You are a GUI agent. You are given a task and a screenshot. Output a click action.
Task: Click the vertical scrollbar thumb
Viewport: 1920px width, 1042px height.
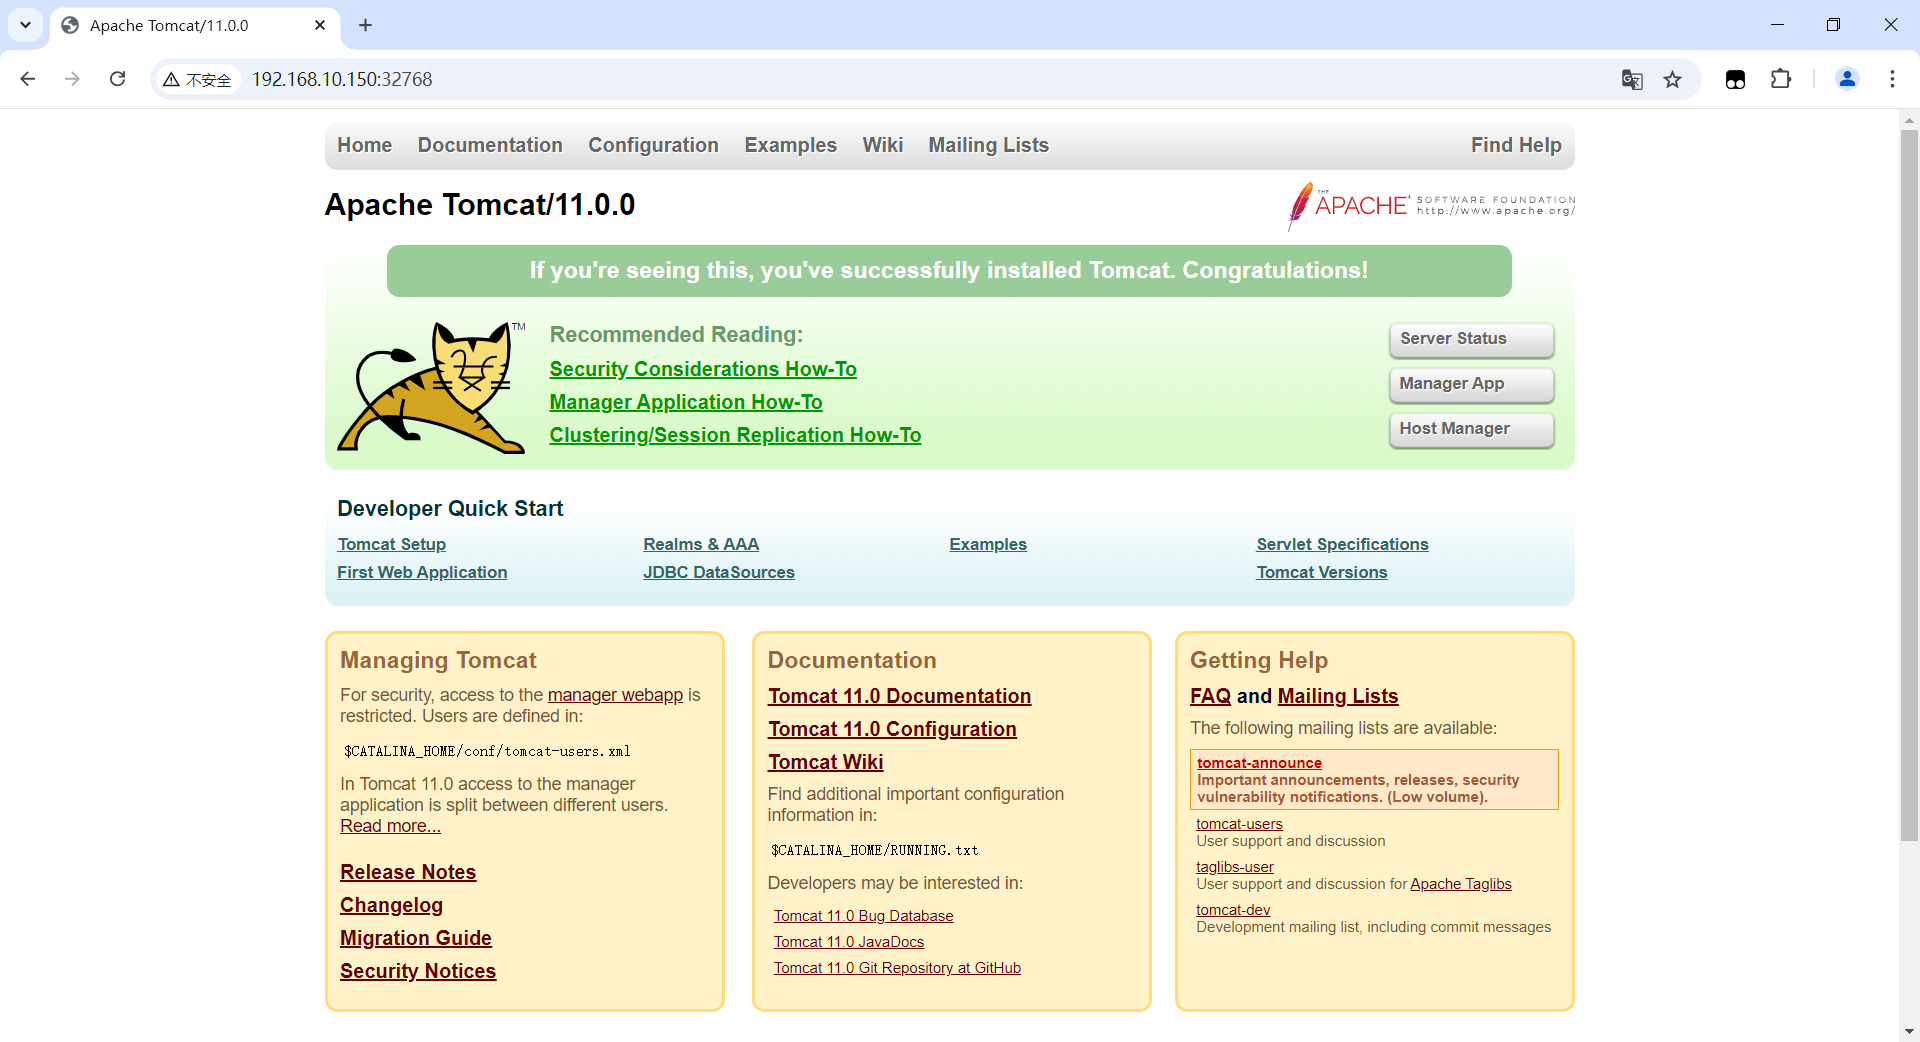1909,485
